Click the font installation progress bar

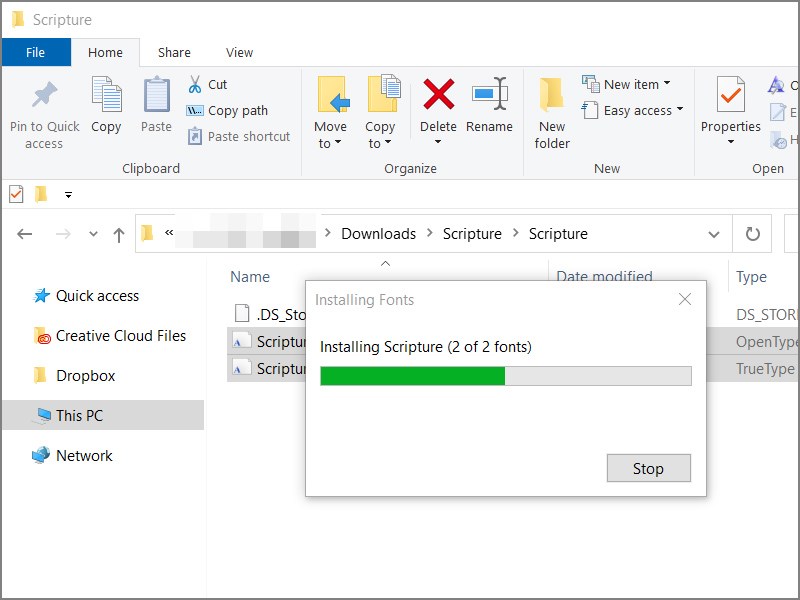click(506, 376)
